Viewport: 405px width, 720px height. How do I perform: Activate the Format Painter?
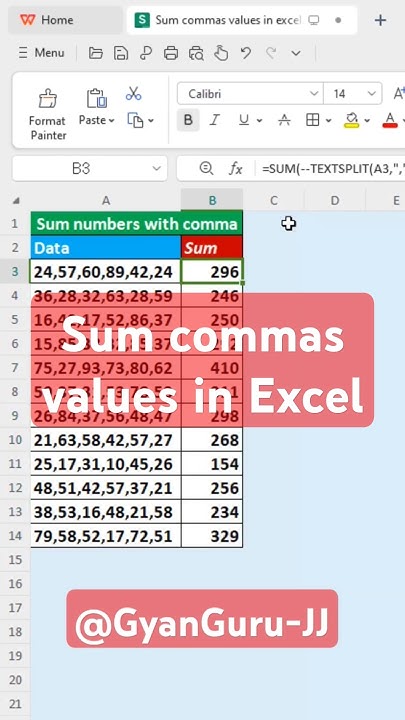pyautogui.click(x=47, y=114)
